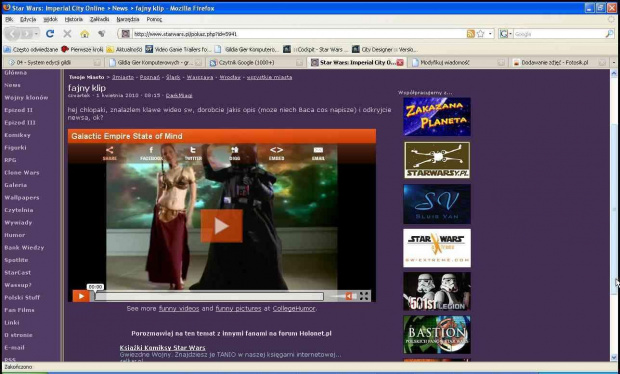This screenshot has width=620, height=374.
Task: Select the Warszawa city link
Action: pos(200,77)
